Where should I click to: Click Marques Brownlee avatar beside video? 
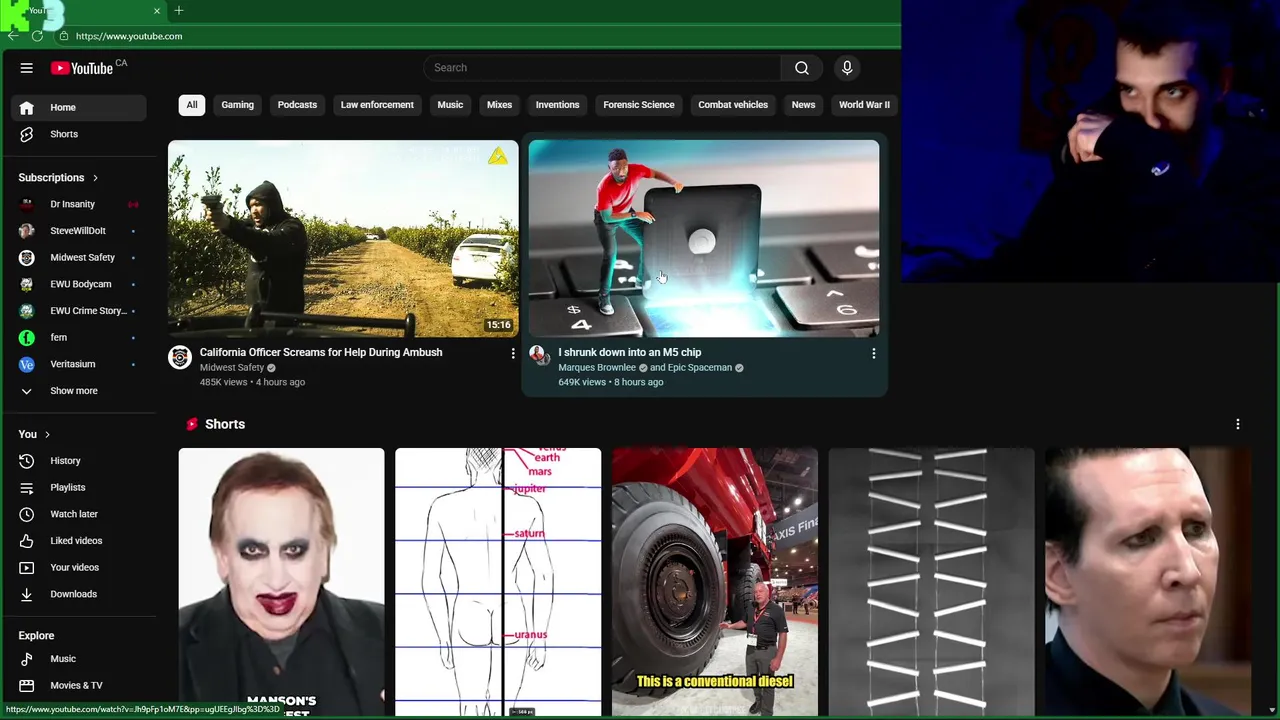coord(538,354)
